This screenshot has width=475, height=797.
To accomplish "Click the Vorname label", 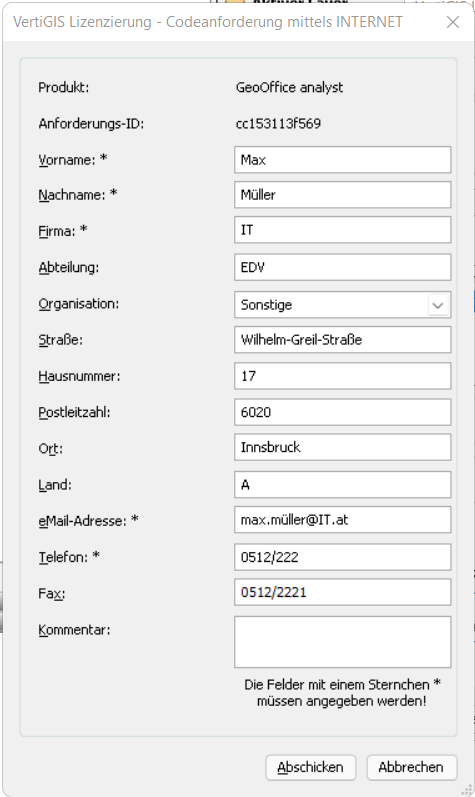I will click(73, 160).
